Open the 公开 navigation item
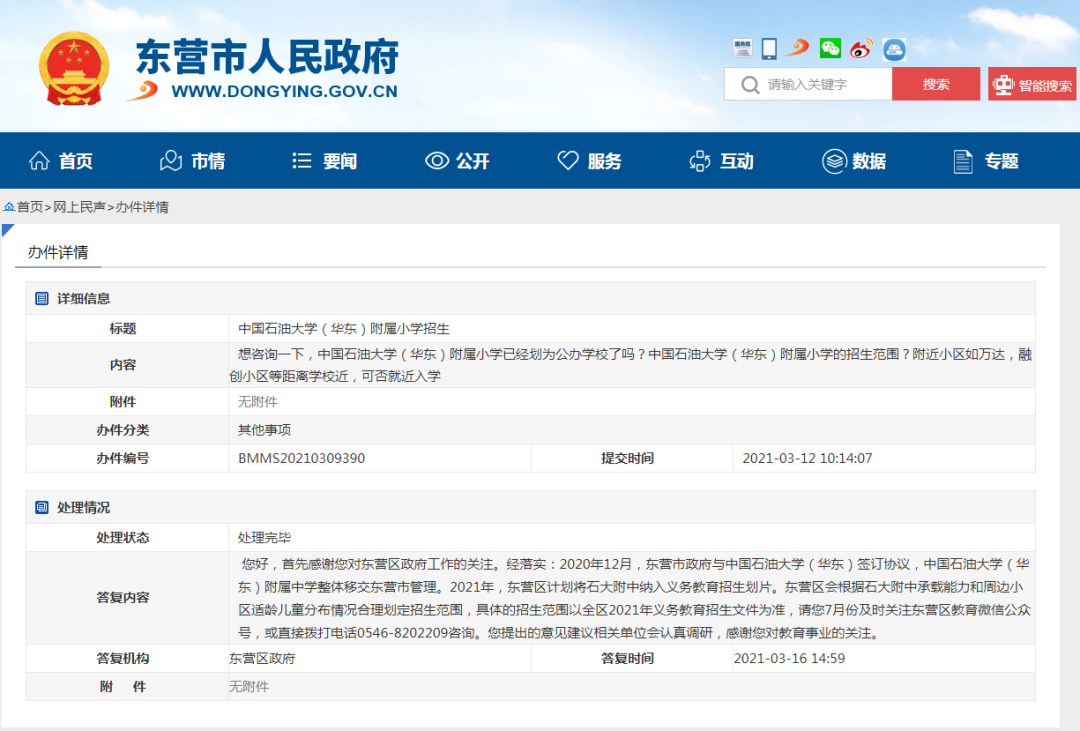This screenshot has height=731, width=1080. coord(457,161)
